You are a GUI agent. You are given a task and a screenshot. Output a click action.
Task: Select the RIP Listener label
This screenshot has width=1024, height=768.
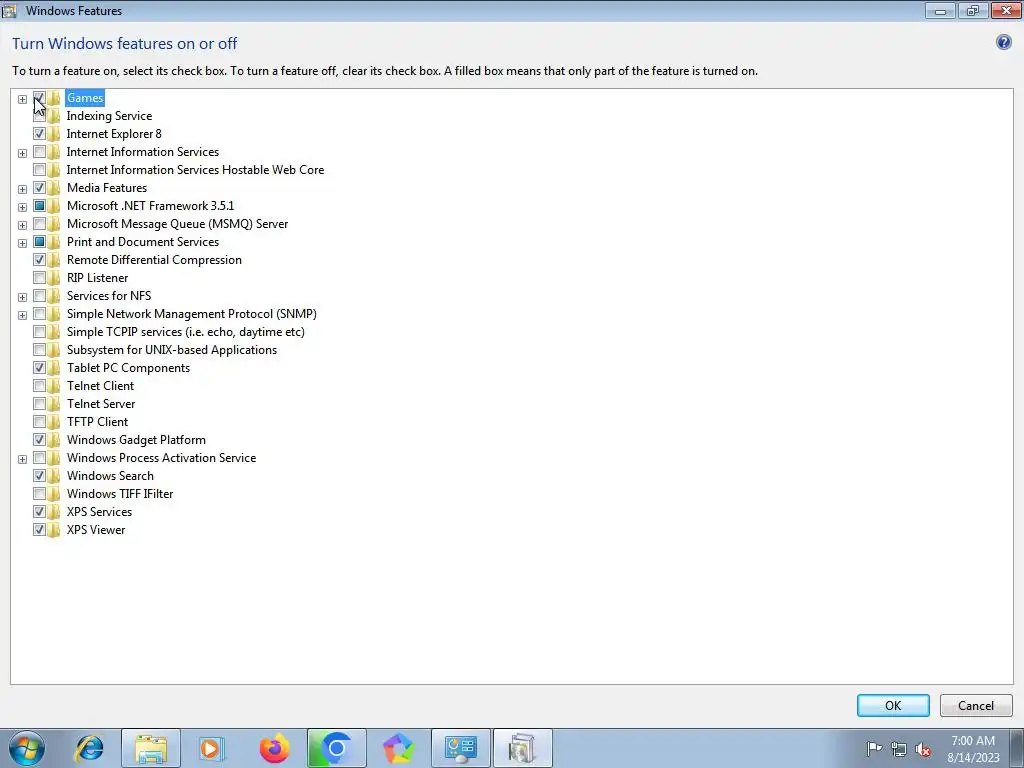(97, 278)
